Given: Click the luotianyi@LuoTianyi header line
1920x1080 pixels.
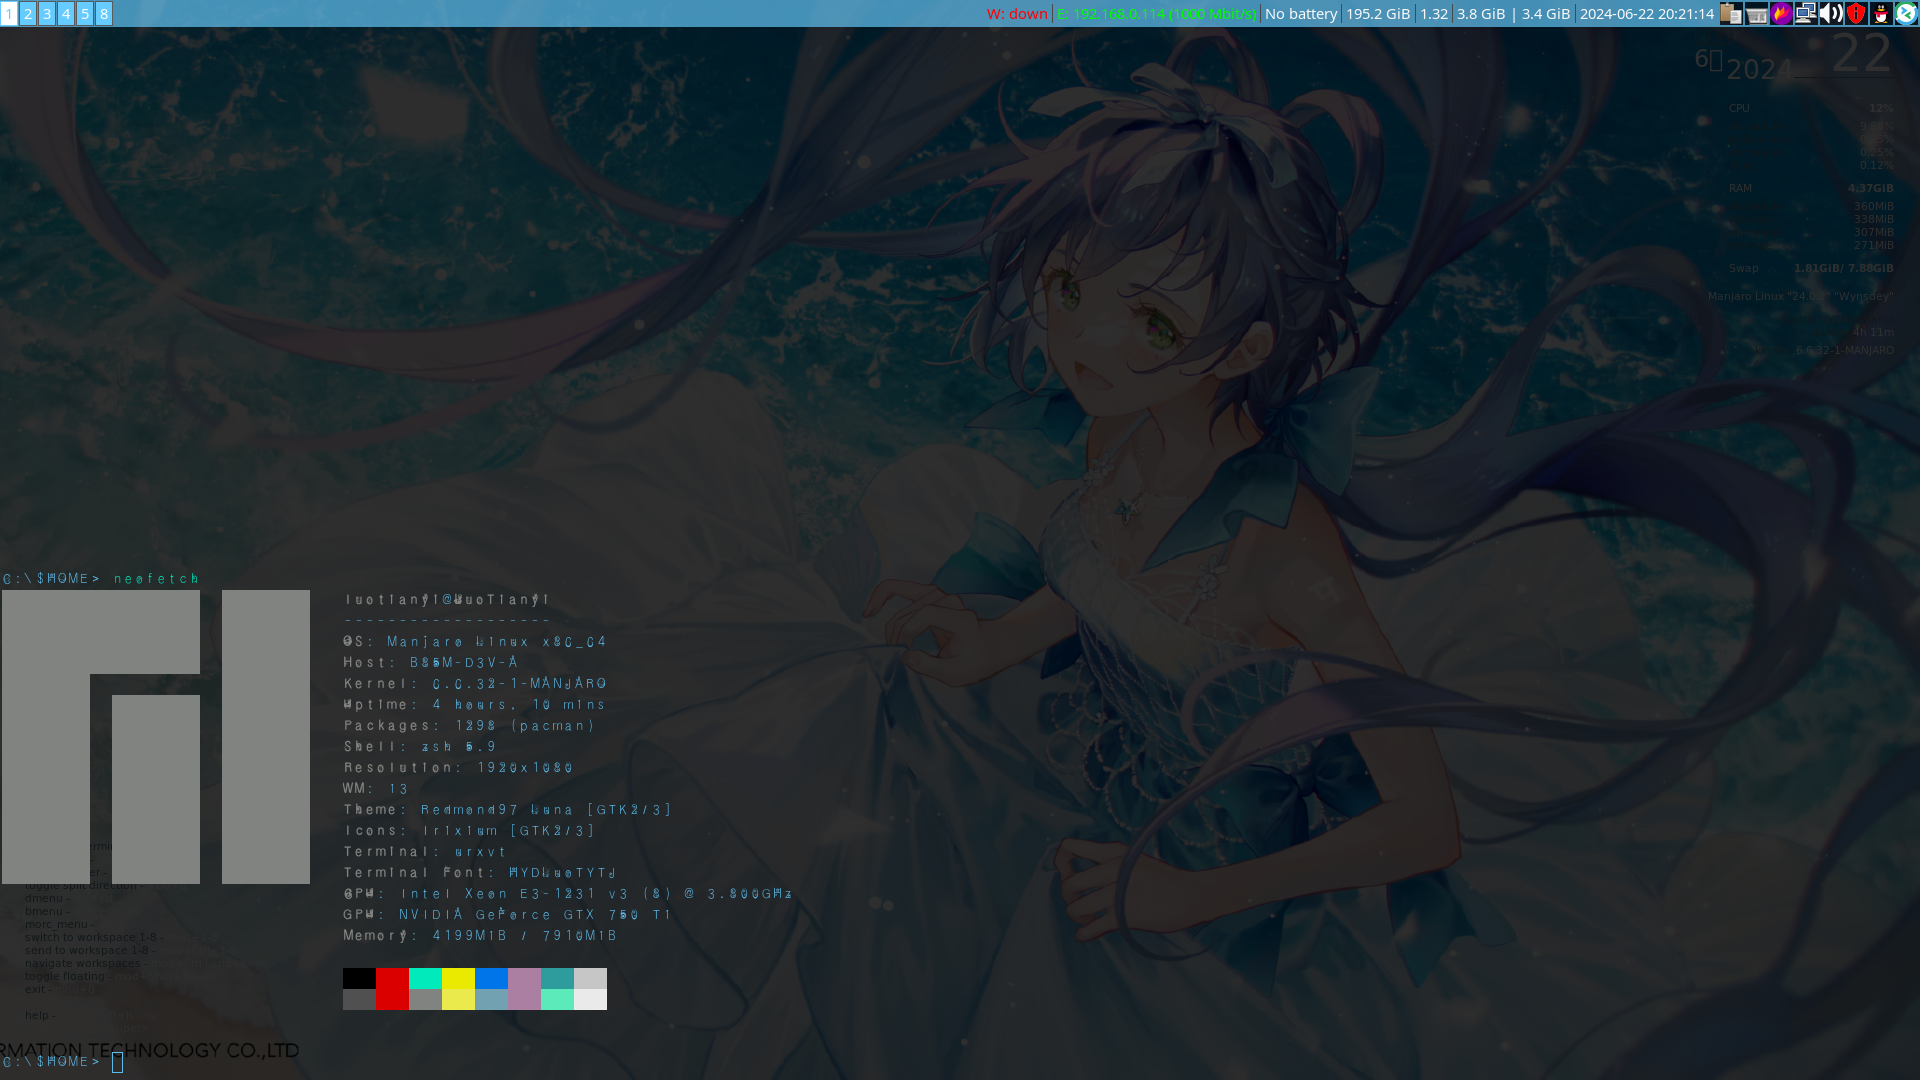Looking at the screenshot, I should coord(447,599).
